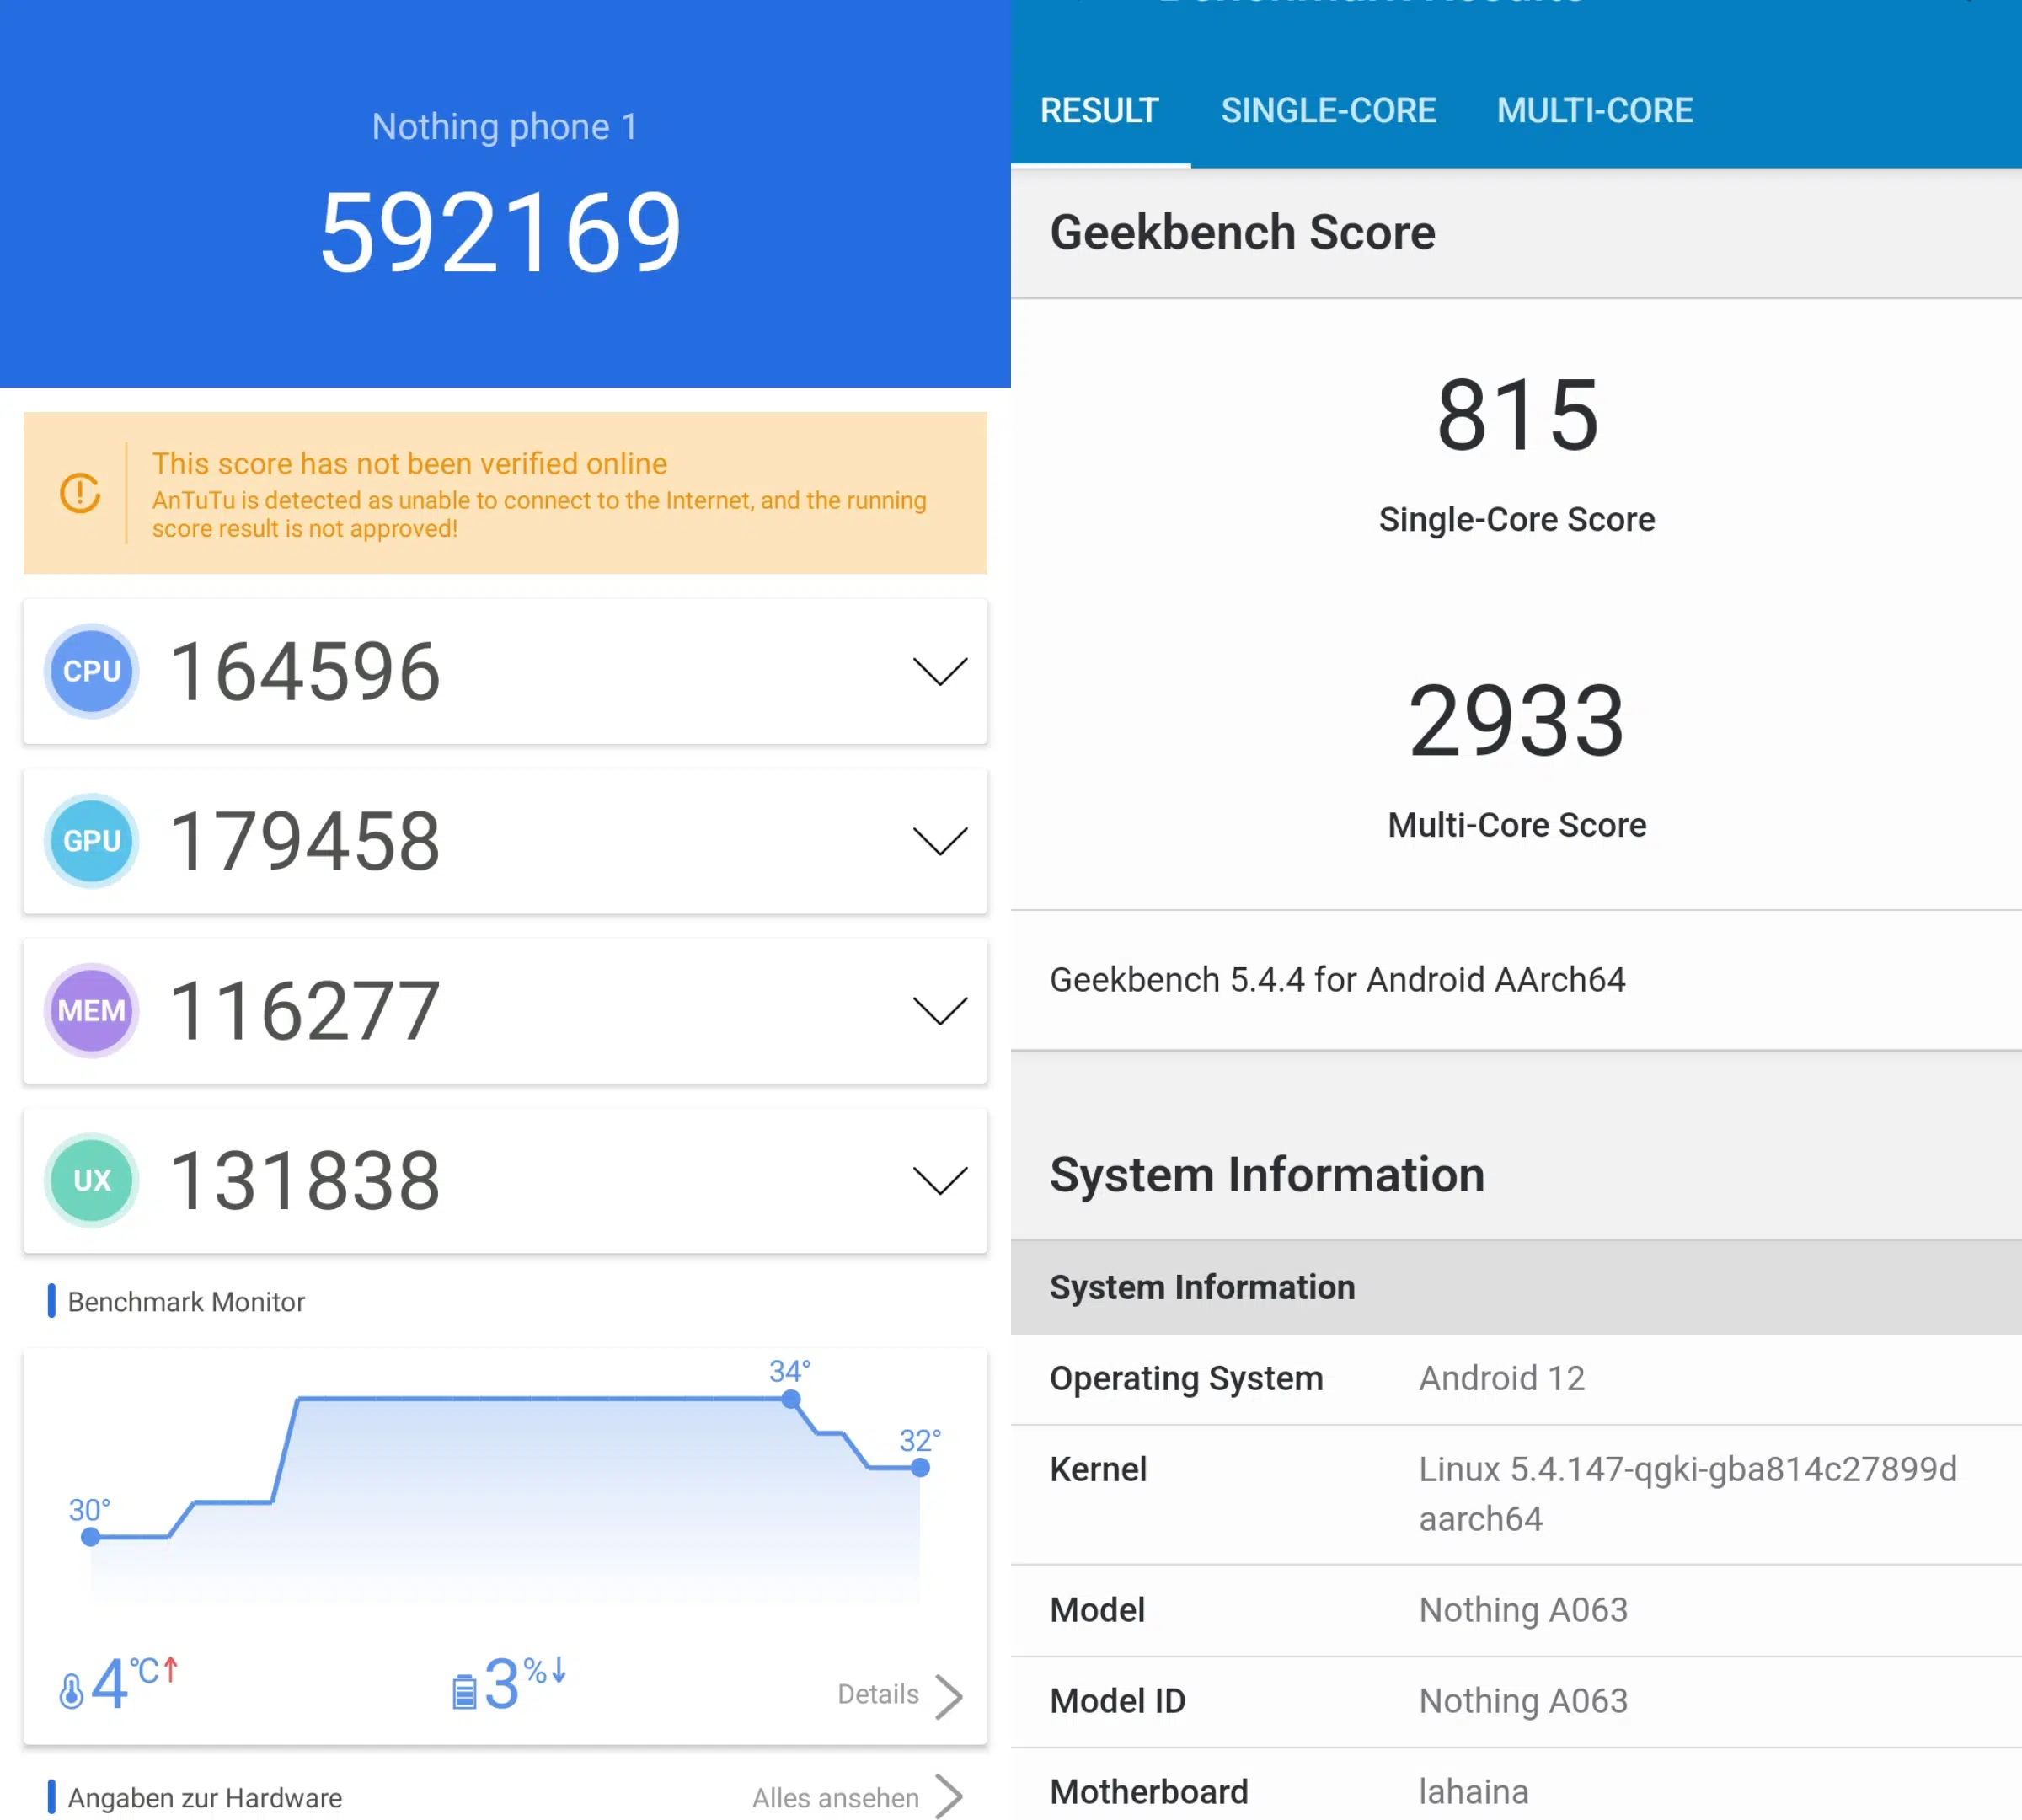Viewport: 2022px width, 1820px height.
Task: Select the 34° peak point on graph
Action: [791, 1399]
